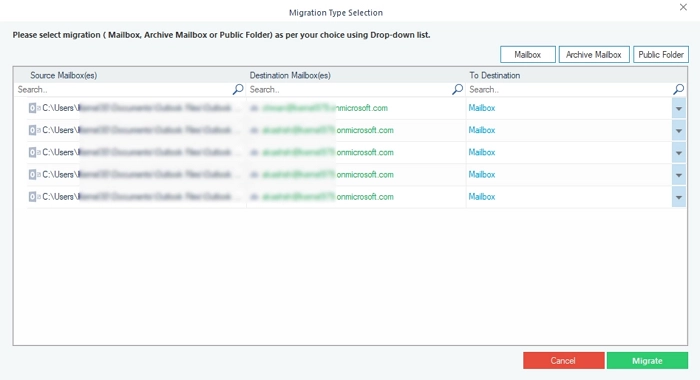Screen dimensions: 700x380
Task: Click the first row's Mailbox value
Action: 482,108
